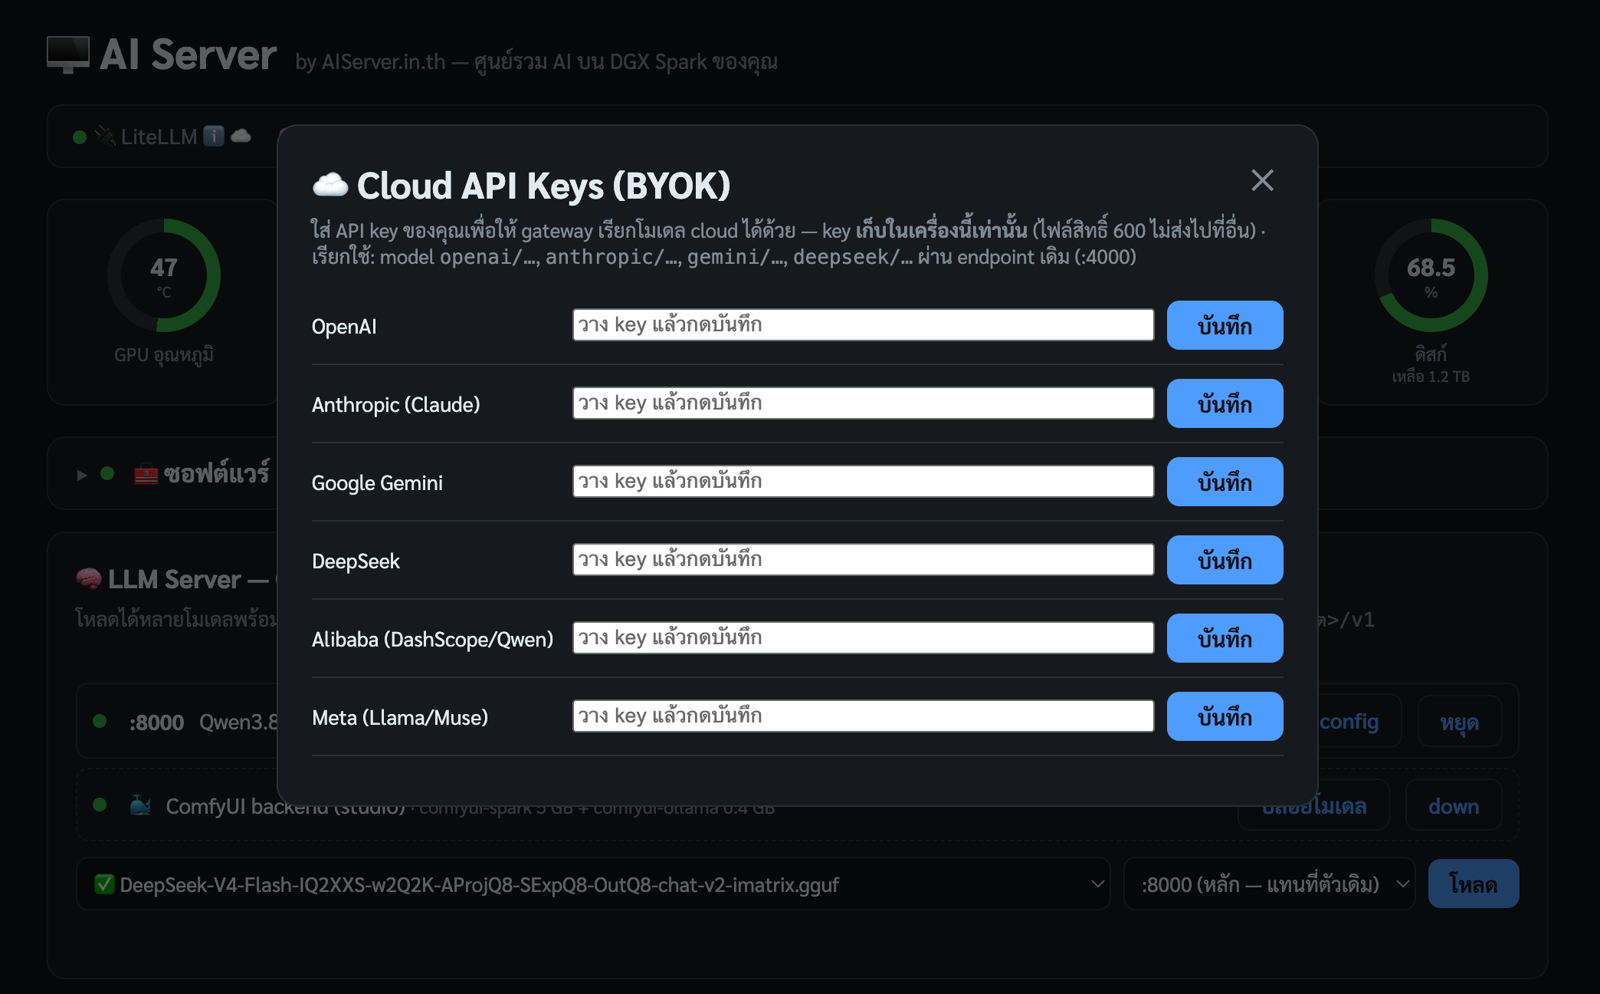Close the Cloud API Keys dialog
1600x994 pixels.
[x=1262, y=180]
